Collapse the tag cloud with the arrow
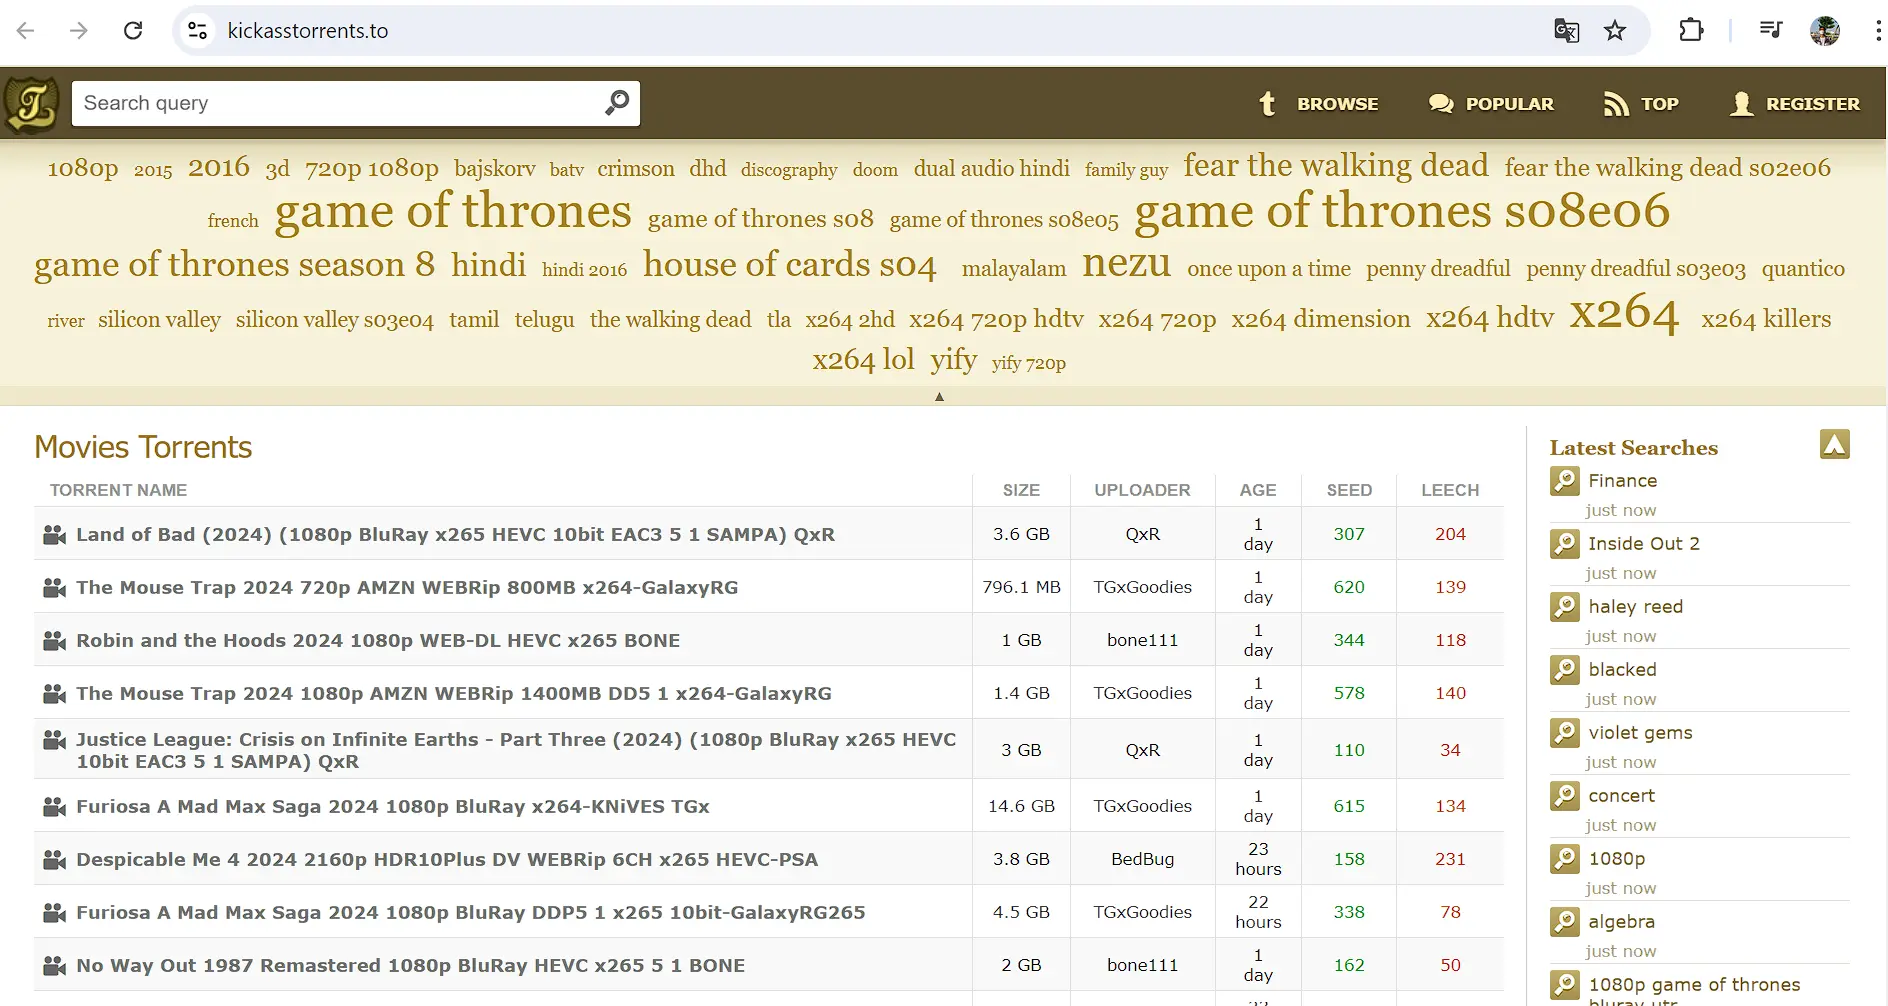Screen dimensions: 1888x1006 [939, 396]
